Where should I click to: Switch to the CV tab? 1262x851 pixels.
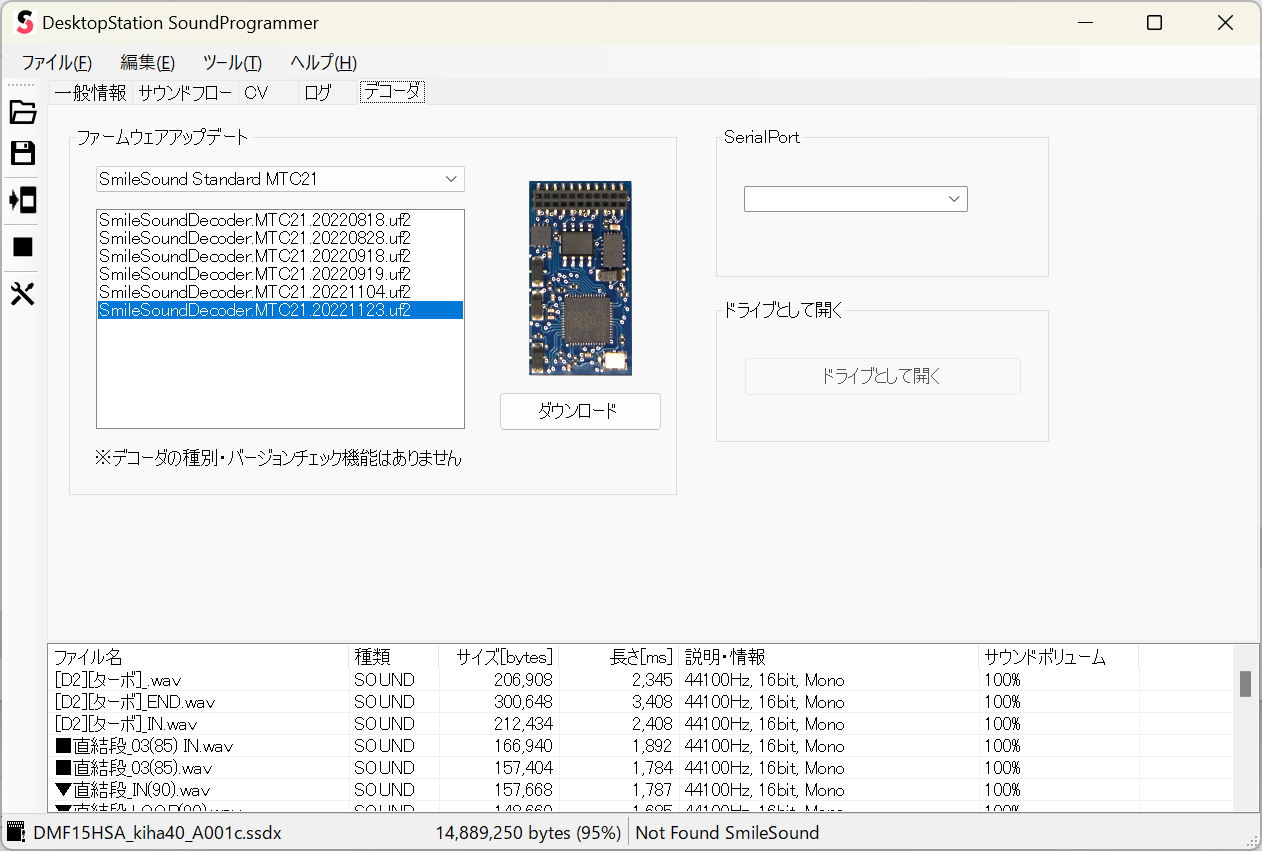click(256, 93)
